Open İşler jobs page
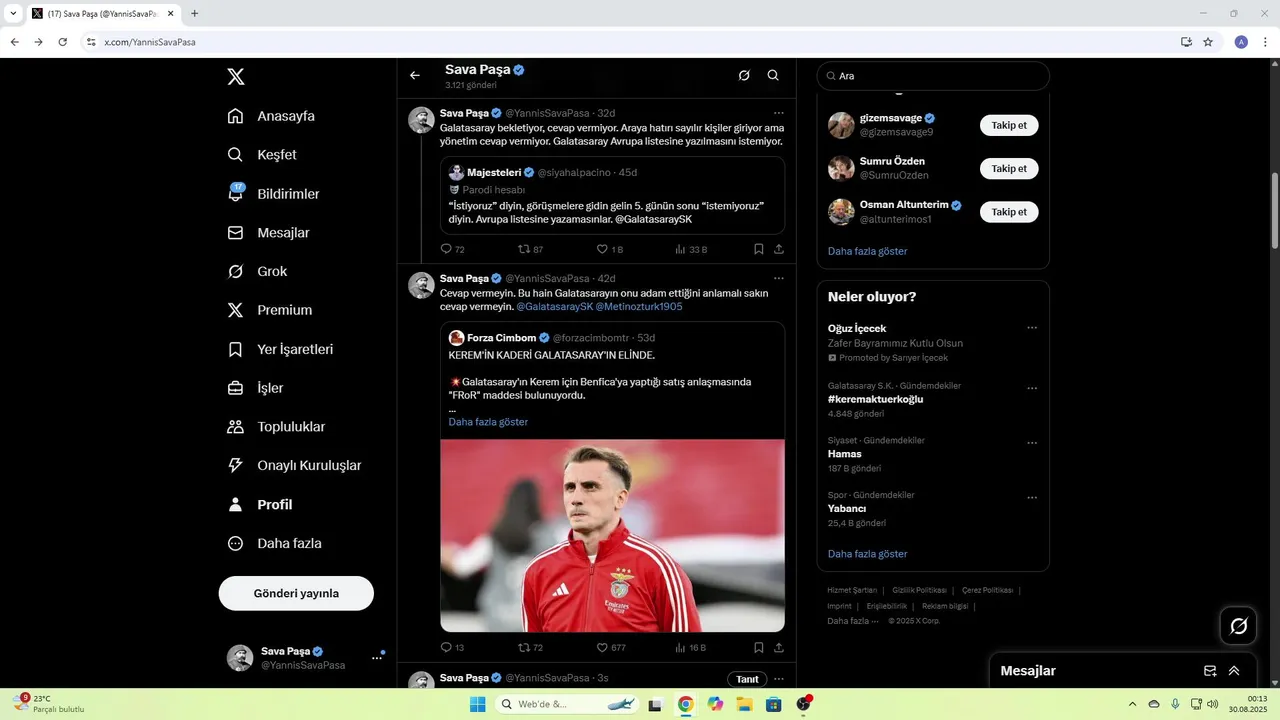 (255, 388)
